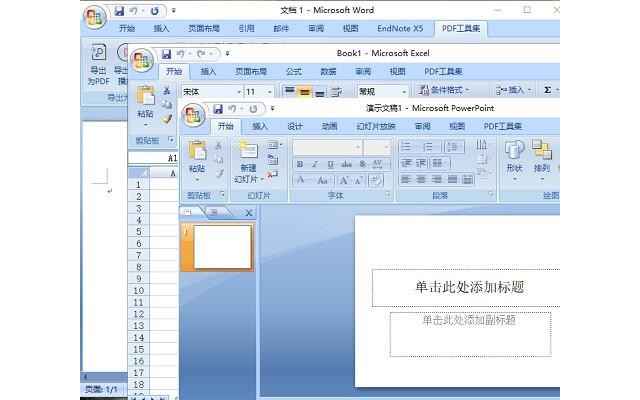The image size is (640, 400).
Task: Open the Excel 常规 number format dropdown
Action: coord(404,92)
